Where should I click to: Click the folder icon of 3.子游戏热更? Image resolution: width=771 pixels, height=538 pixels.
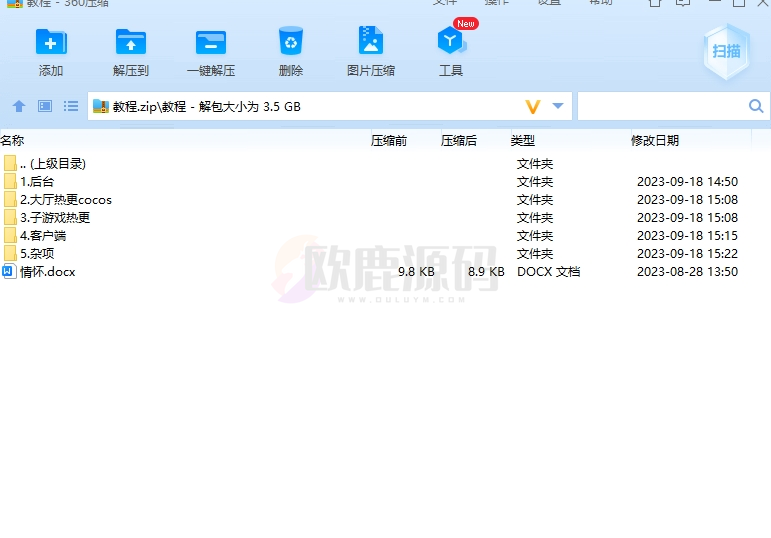click(x=9, y=217)
